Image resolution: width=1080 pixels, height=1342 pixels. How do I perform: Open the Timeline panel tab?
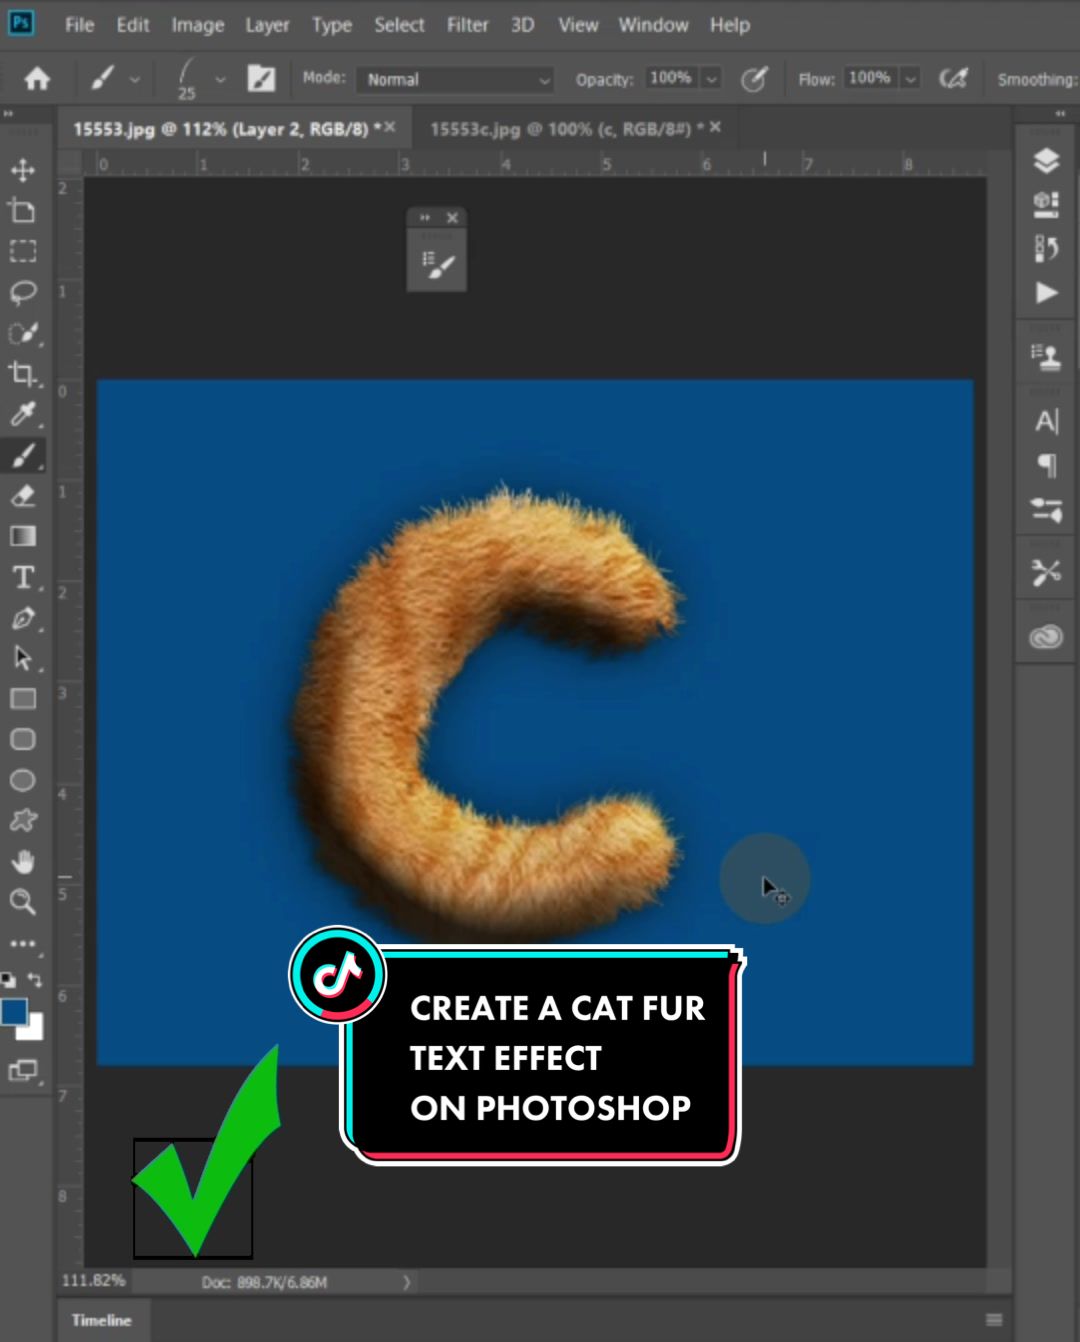pos(101,1320)
